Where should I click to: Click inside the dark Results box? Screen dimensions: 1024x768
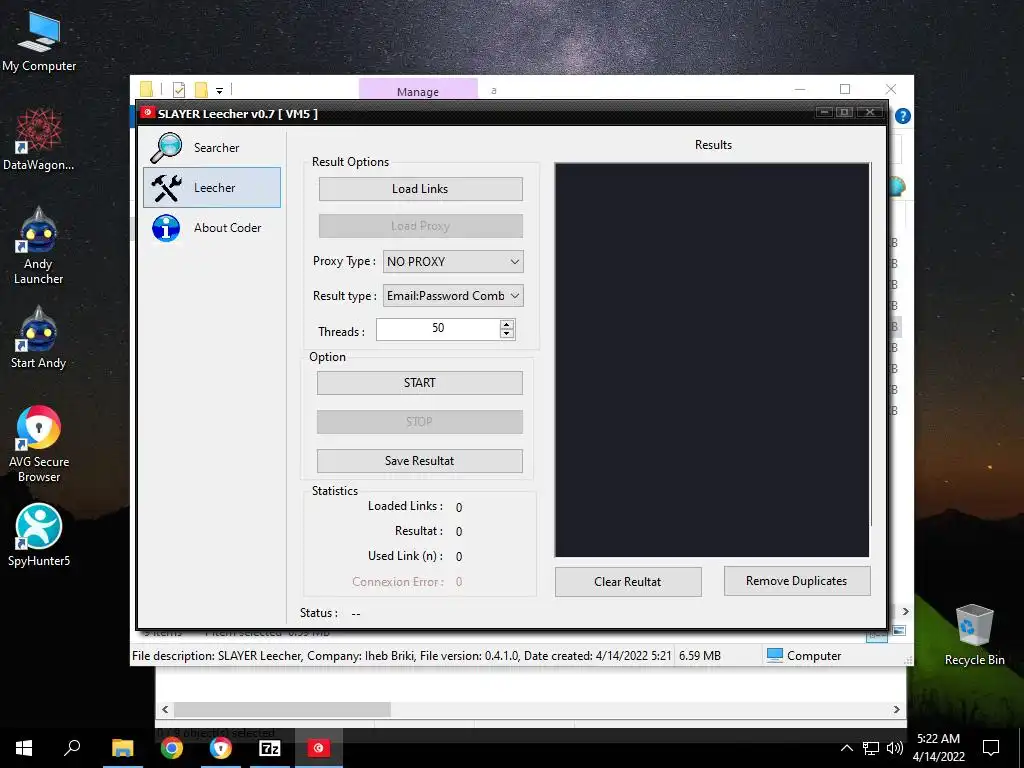click(712, 360)
